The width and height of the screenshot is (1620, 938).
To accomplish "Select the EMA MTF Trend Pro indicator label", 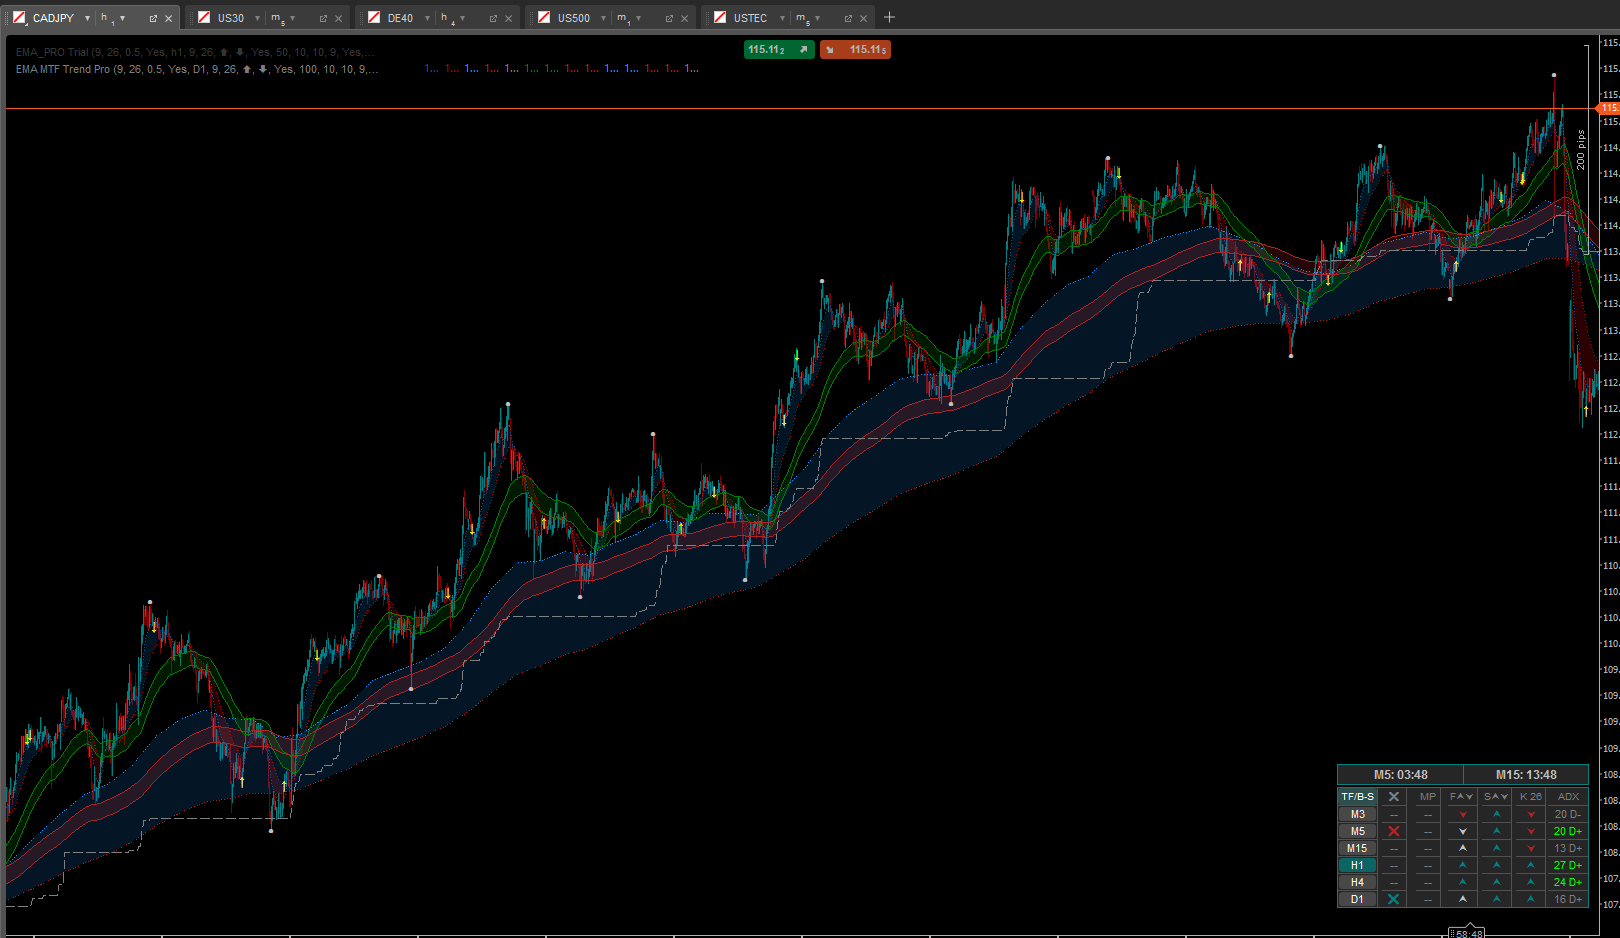I will click(62, 69).
